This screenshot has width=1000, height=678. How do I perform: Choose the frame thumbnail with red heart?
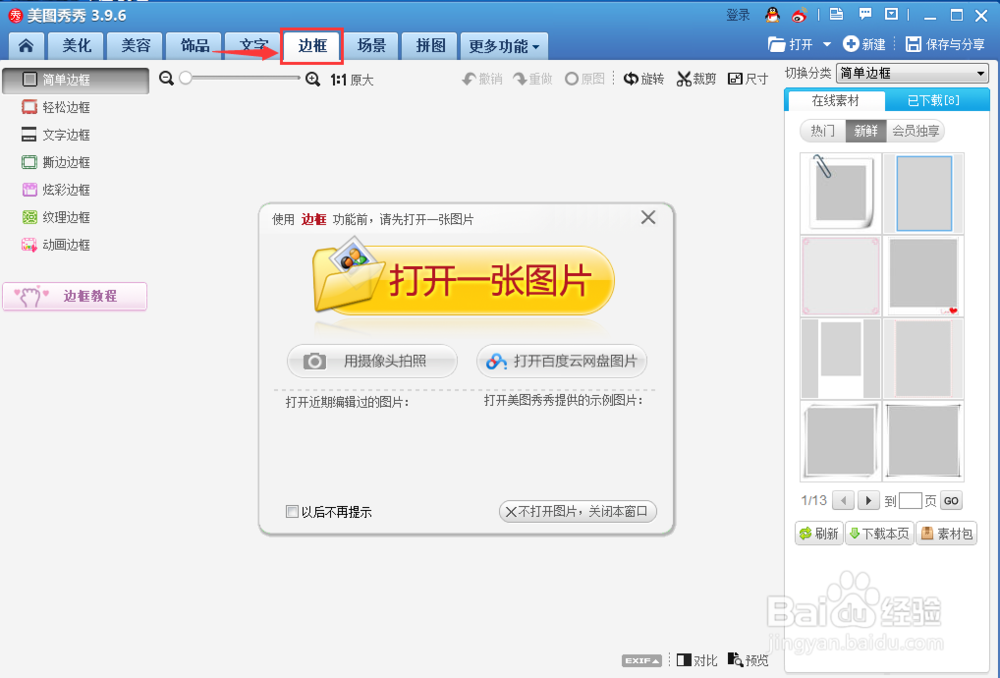[x=923, y=276]
